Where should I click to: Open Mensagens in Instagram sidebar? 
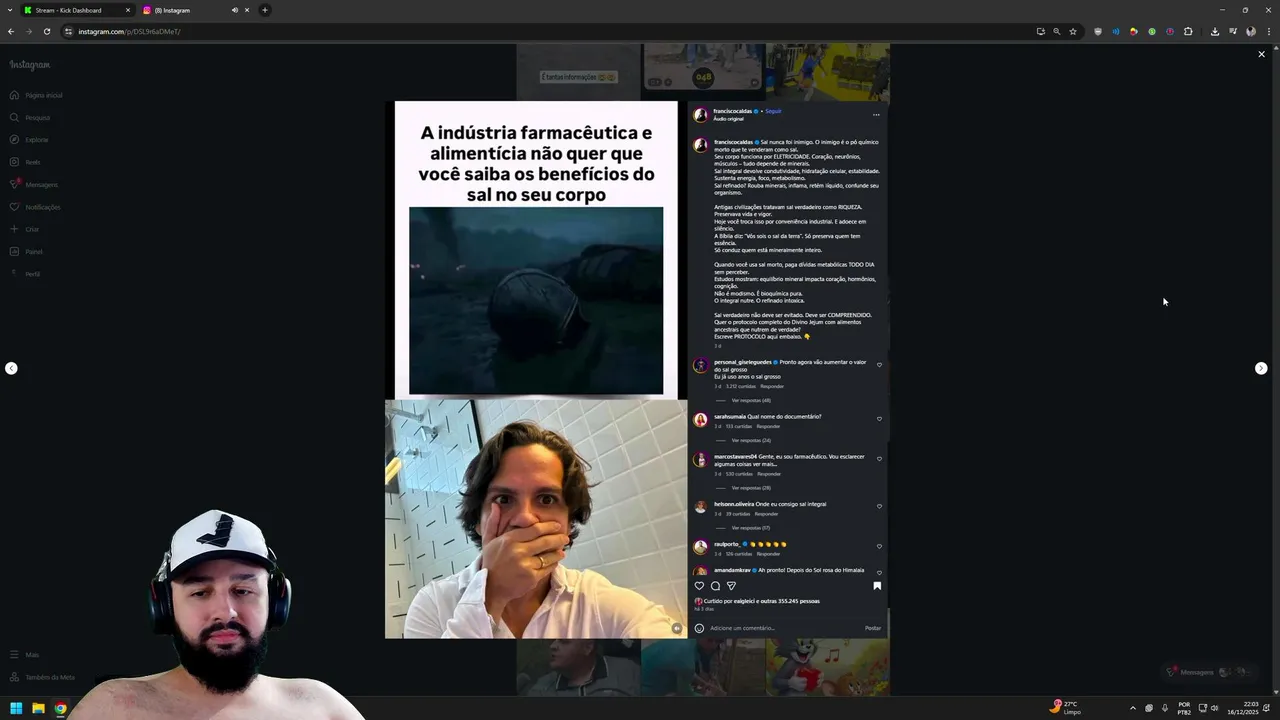[34, 184]
